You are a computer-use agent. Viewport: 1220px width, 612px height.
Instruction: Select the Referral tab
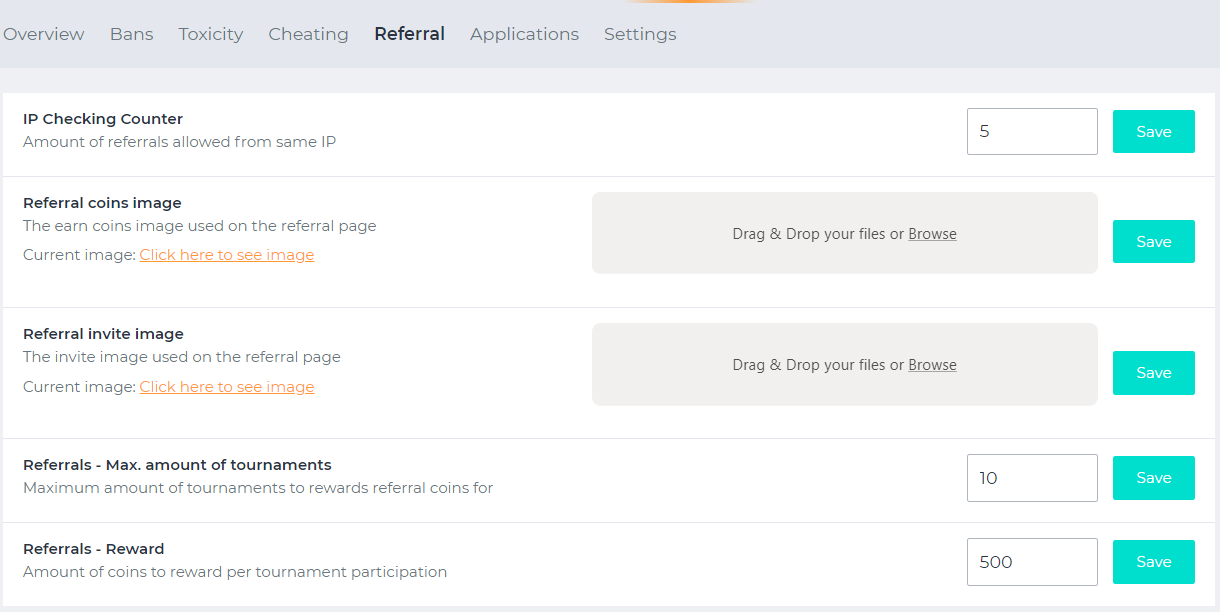tap(409, 34)
